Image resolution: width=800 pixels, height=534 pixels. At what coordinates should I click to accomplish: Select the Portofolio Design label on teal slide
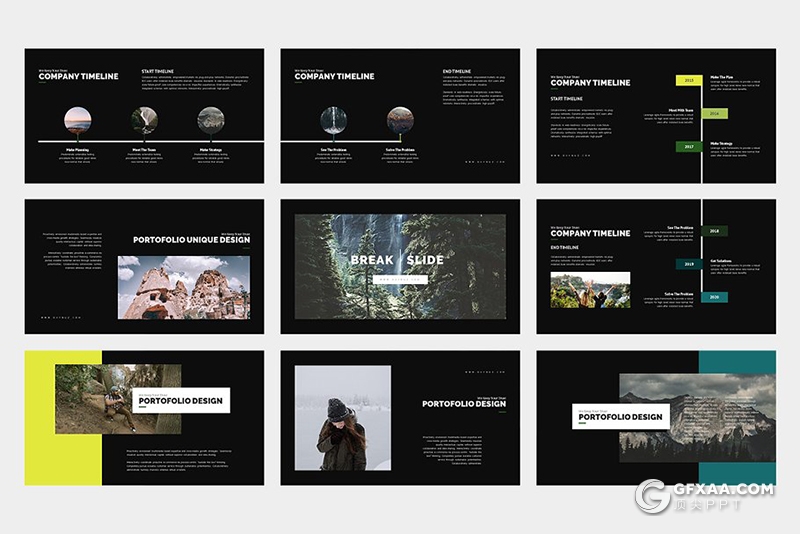coord(620,416)
